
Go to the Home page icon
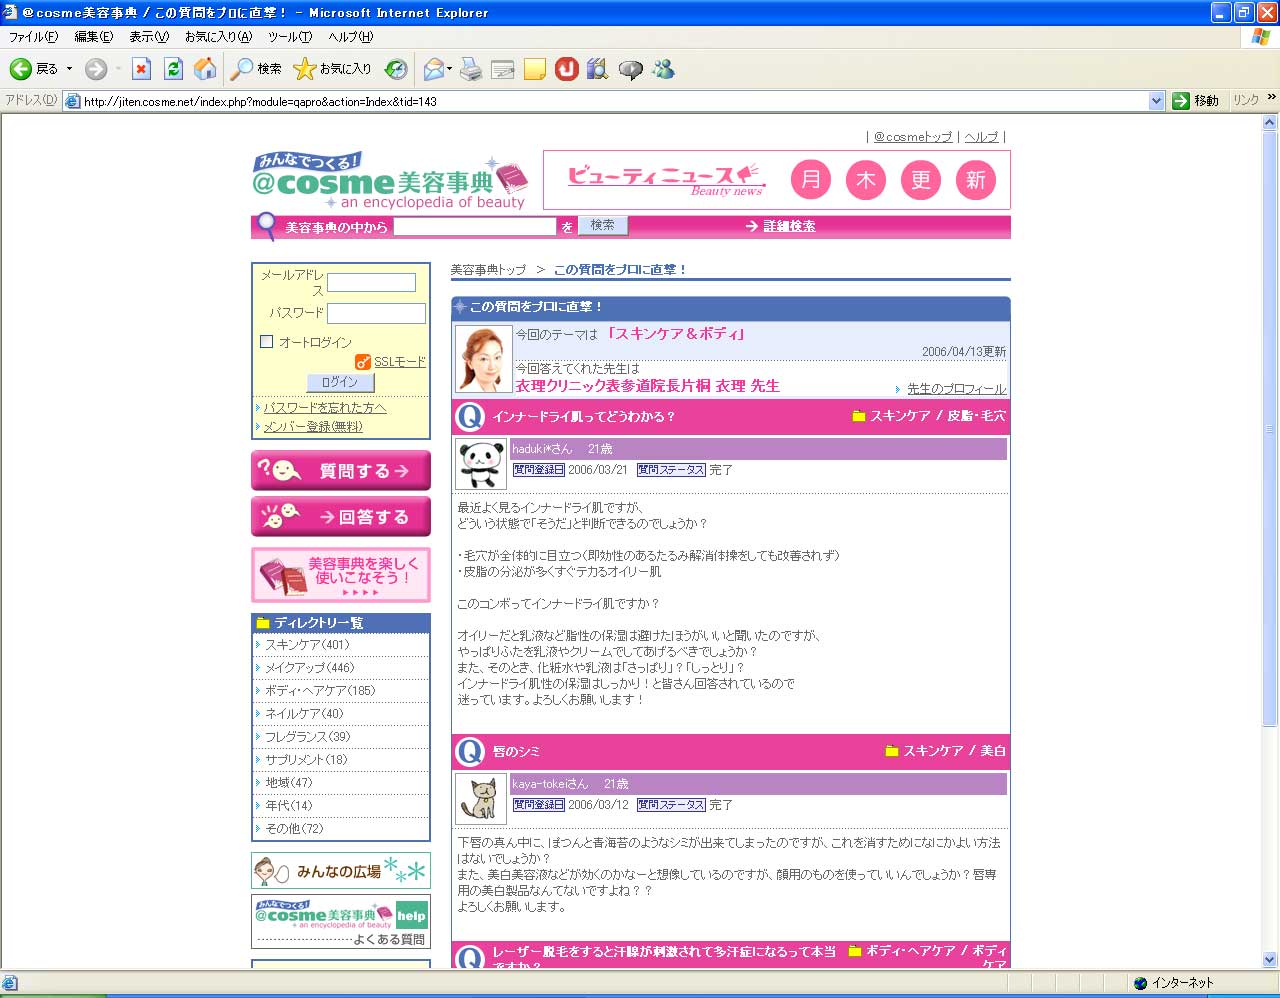pos(205,69)
